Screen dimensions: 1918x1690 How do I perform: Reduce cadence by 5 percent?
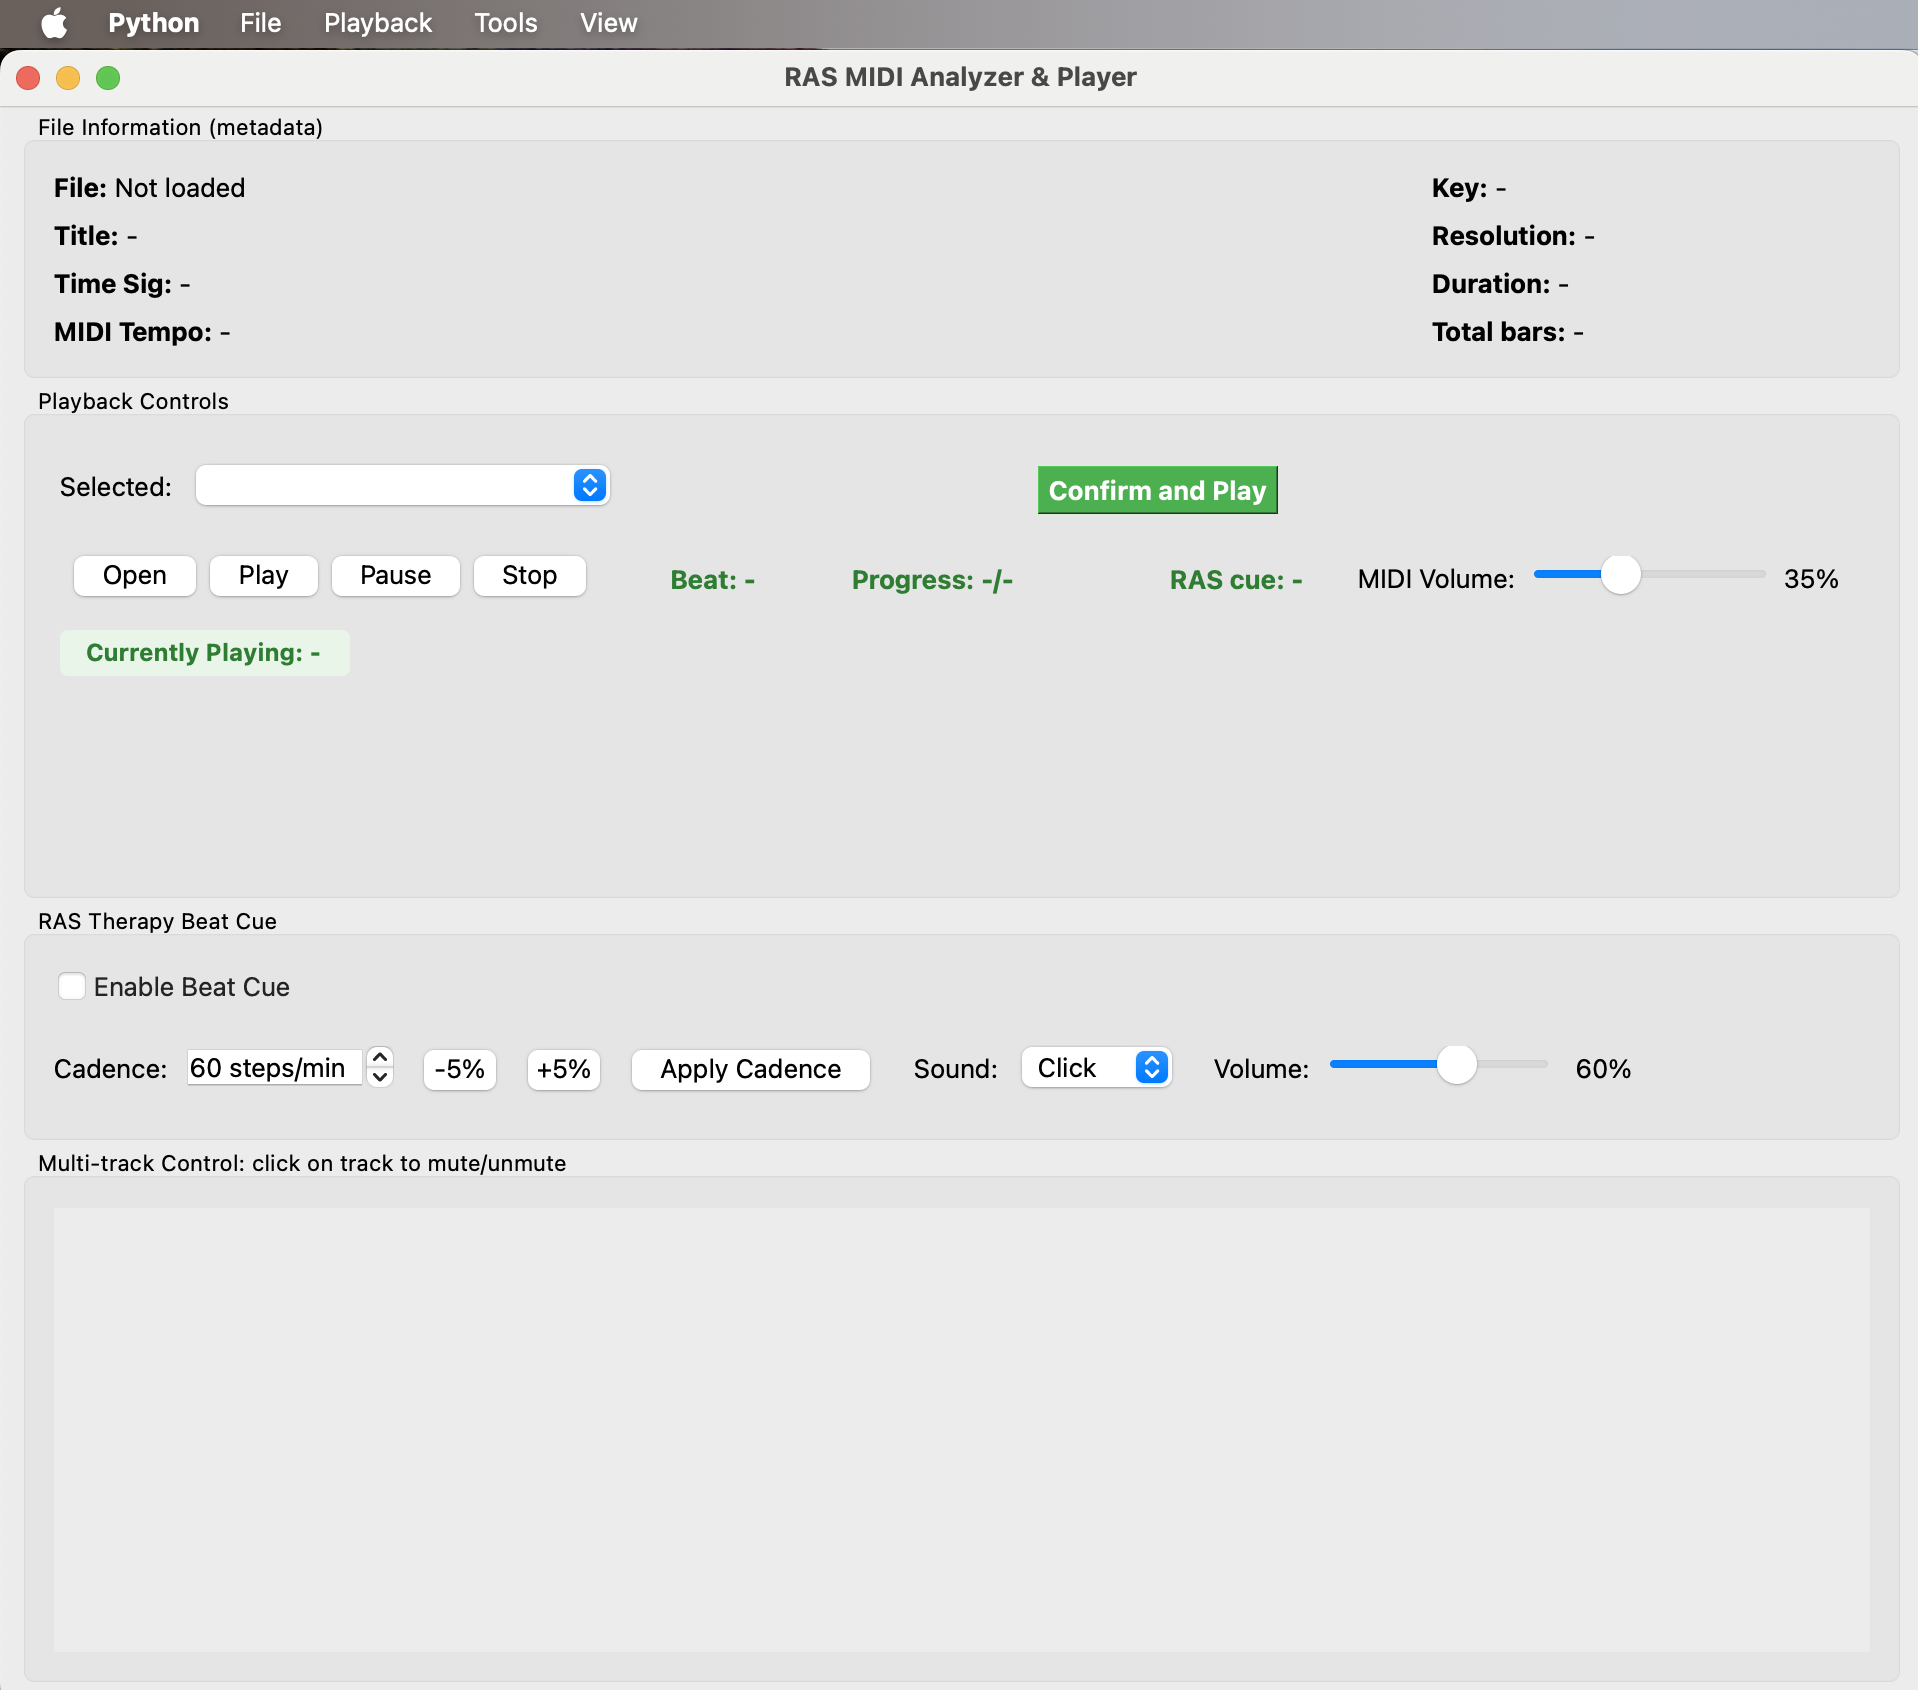[x=459, y=1070]
